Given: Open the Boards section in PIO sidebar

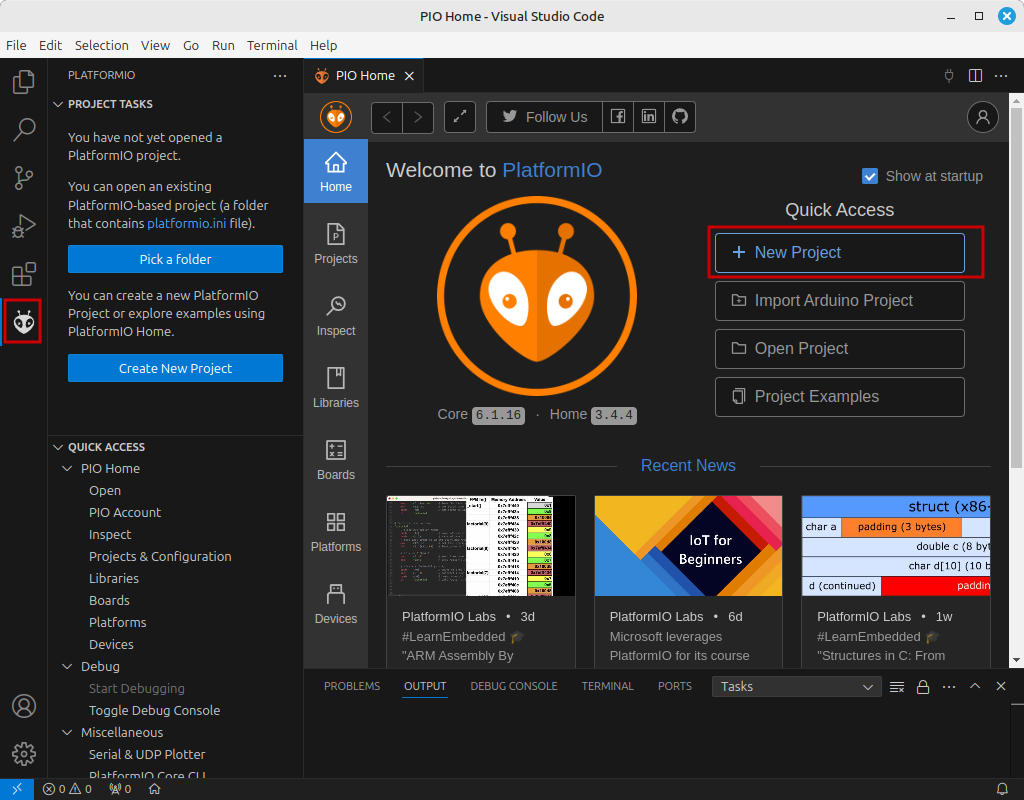Looking at the screenshot, I should [336, 460].
